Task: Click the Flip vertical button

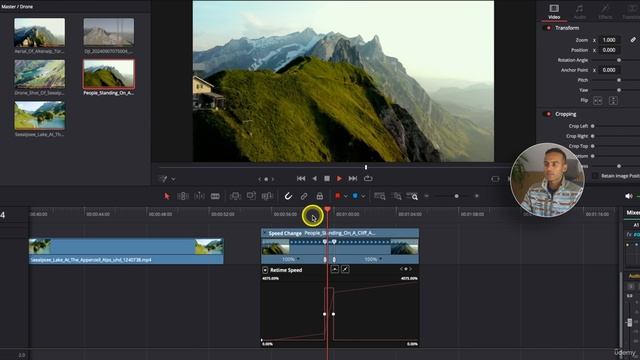Action: pyautogui.click(x=613, y=100)
